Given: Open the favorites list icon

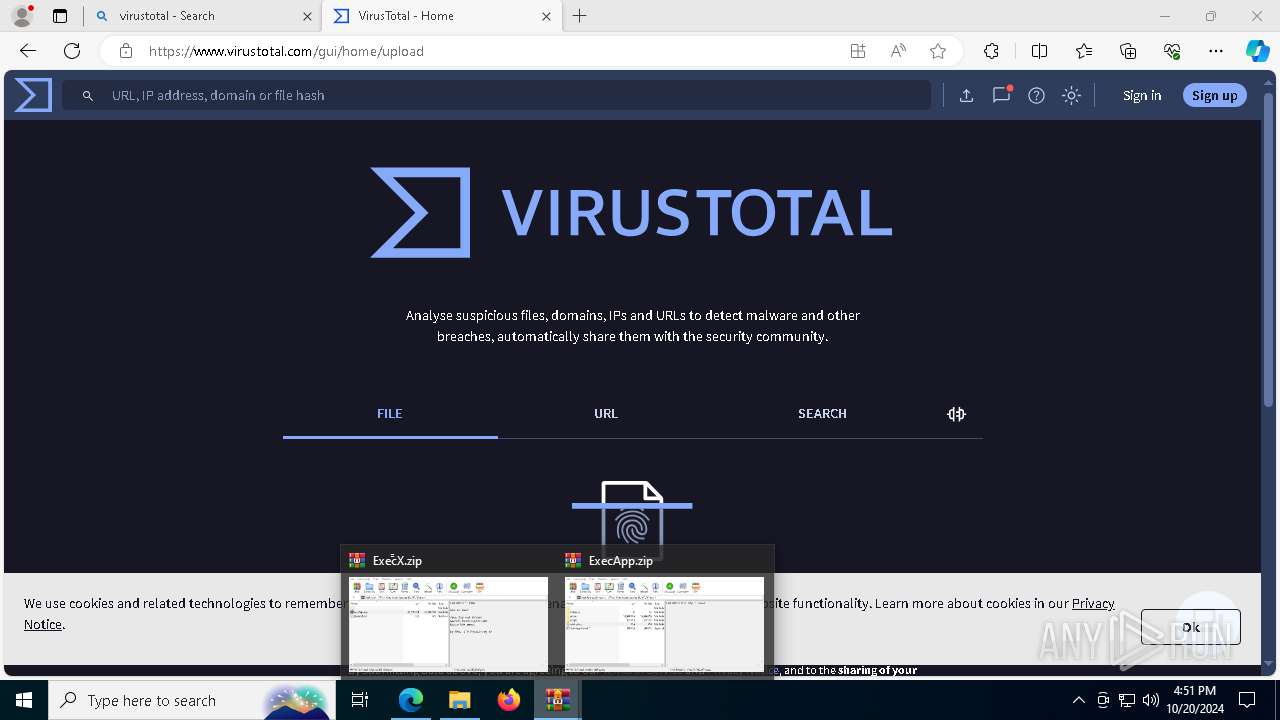Looking at the screenshot, I should point(1084,51).
